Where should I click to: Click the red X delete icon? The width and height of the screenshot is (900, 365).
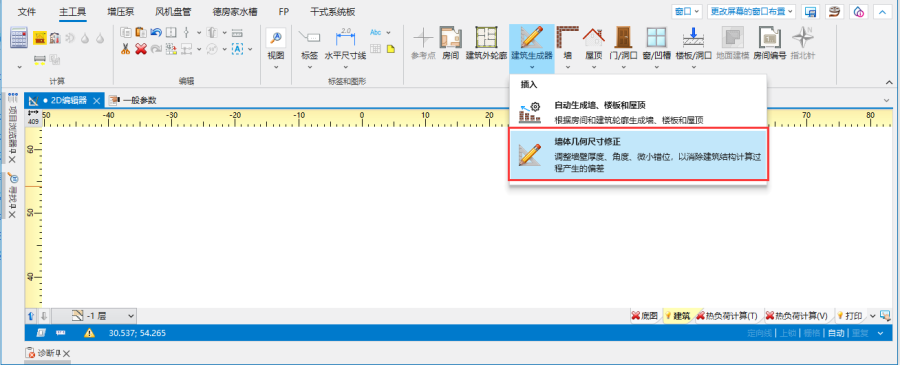pyautogui.click(x=141, y=49)
